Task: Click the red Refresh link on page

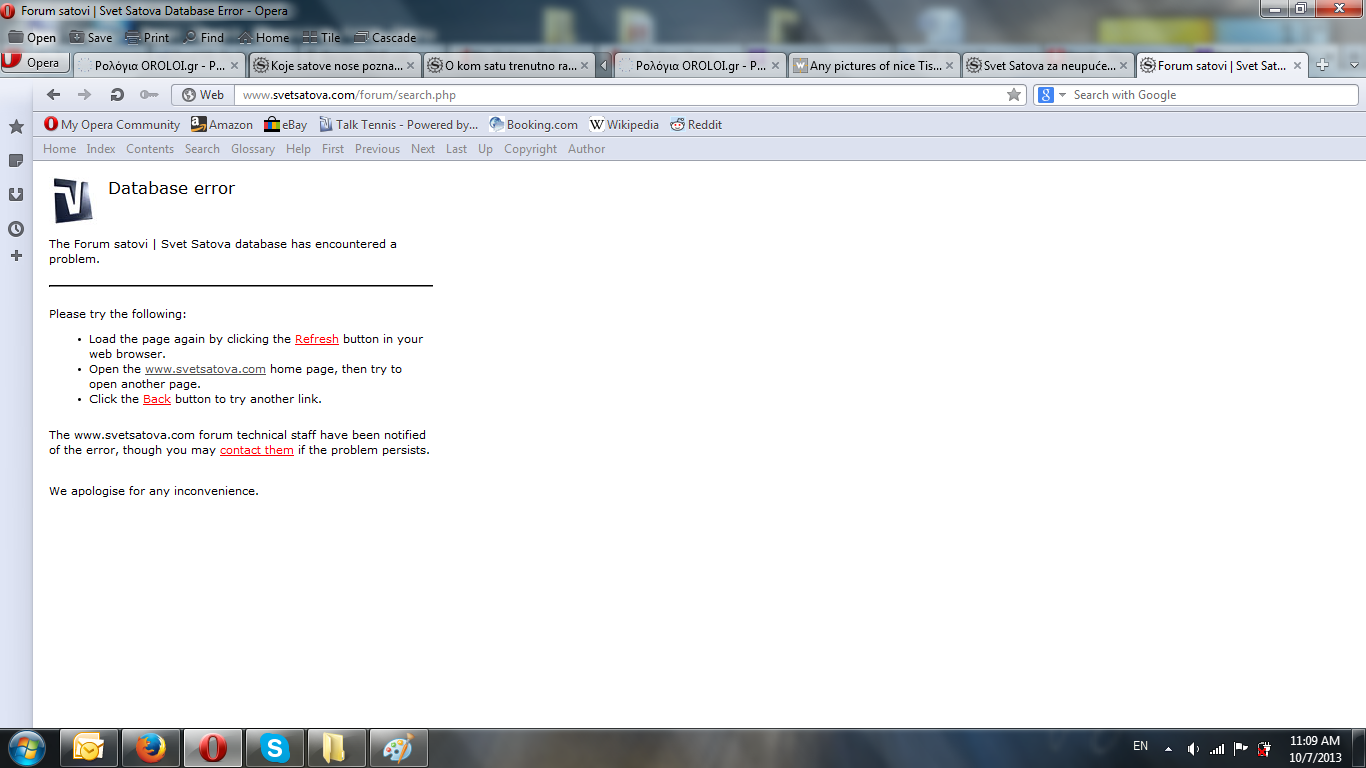Action: tap(316, 339)
